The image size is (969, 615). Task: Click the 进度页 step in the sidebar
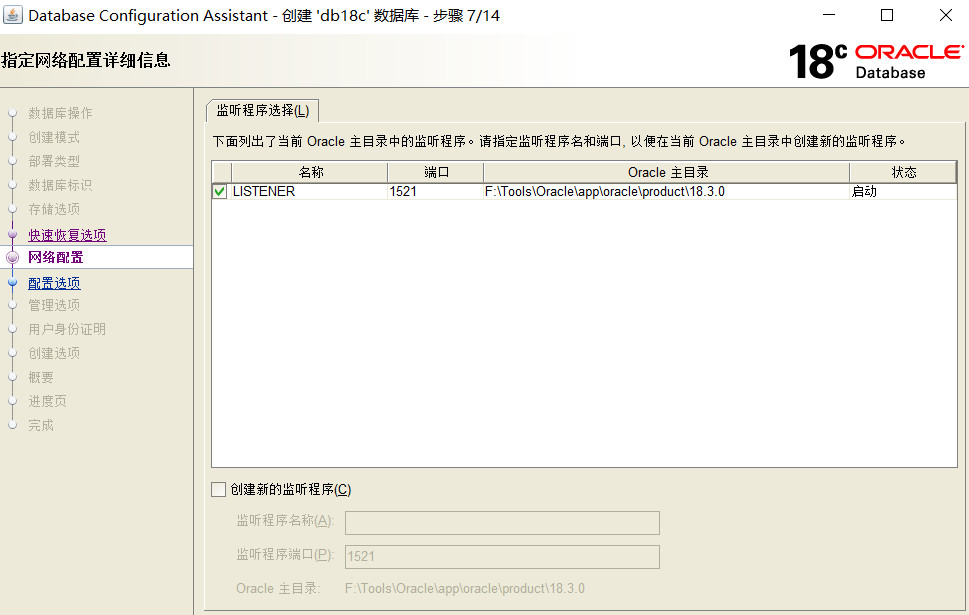(x=47, y=402)
